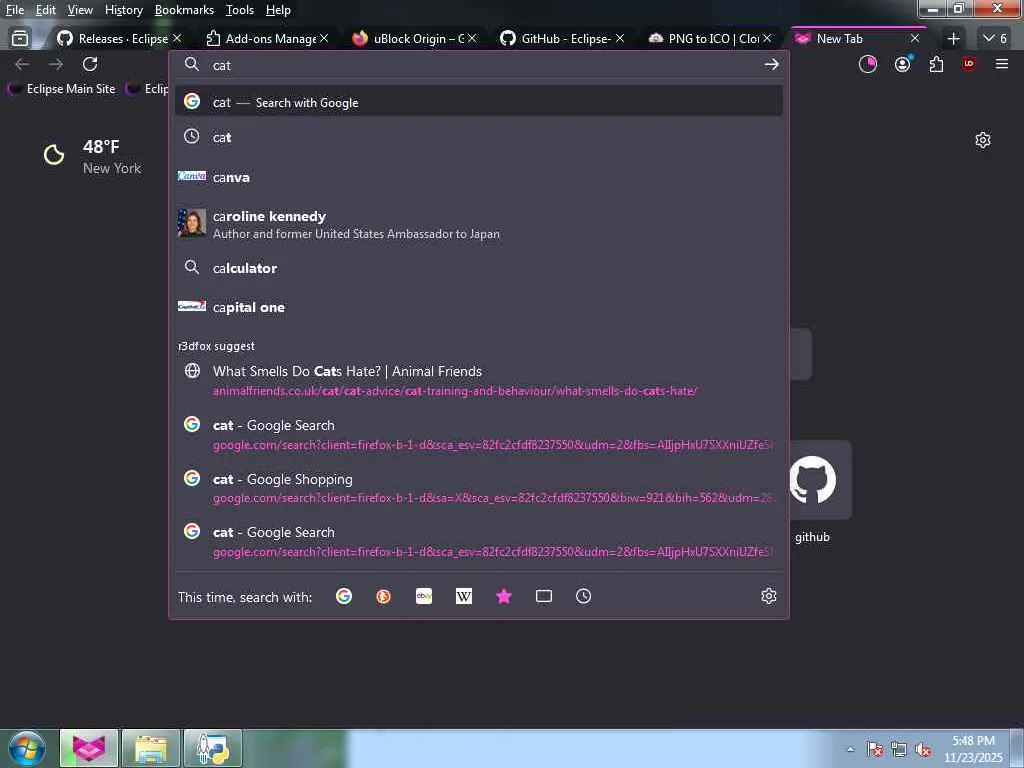1024x768 pixels.
Task: Open the pink circle toolbar icon
Action: (868, 64)
